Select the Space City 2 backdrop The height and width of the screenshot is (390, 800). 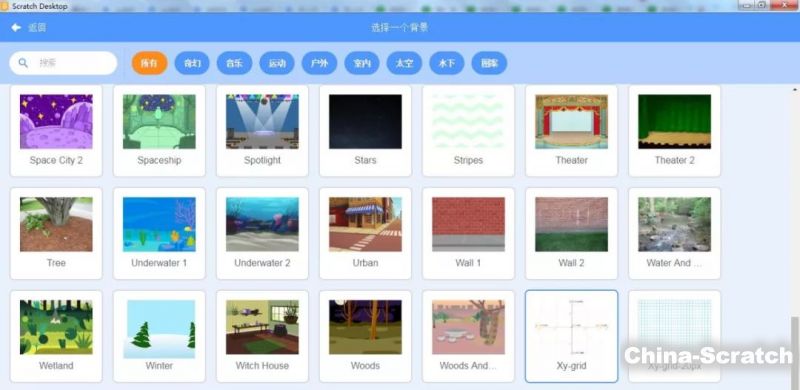(x=56, y=131)
